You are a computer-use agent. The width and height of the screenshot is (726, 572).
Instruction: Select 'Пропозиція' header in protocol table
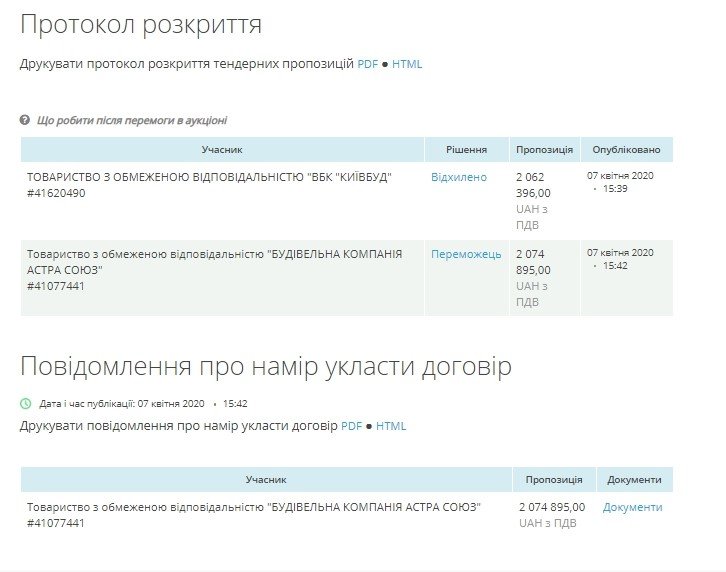click(x=544, y=150)
